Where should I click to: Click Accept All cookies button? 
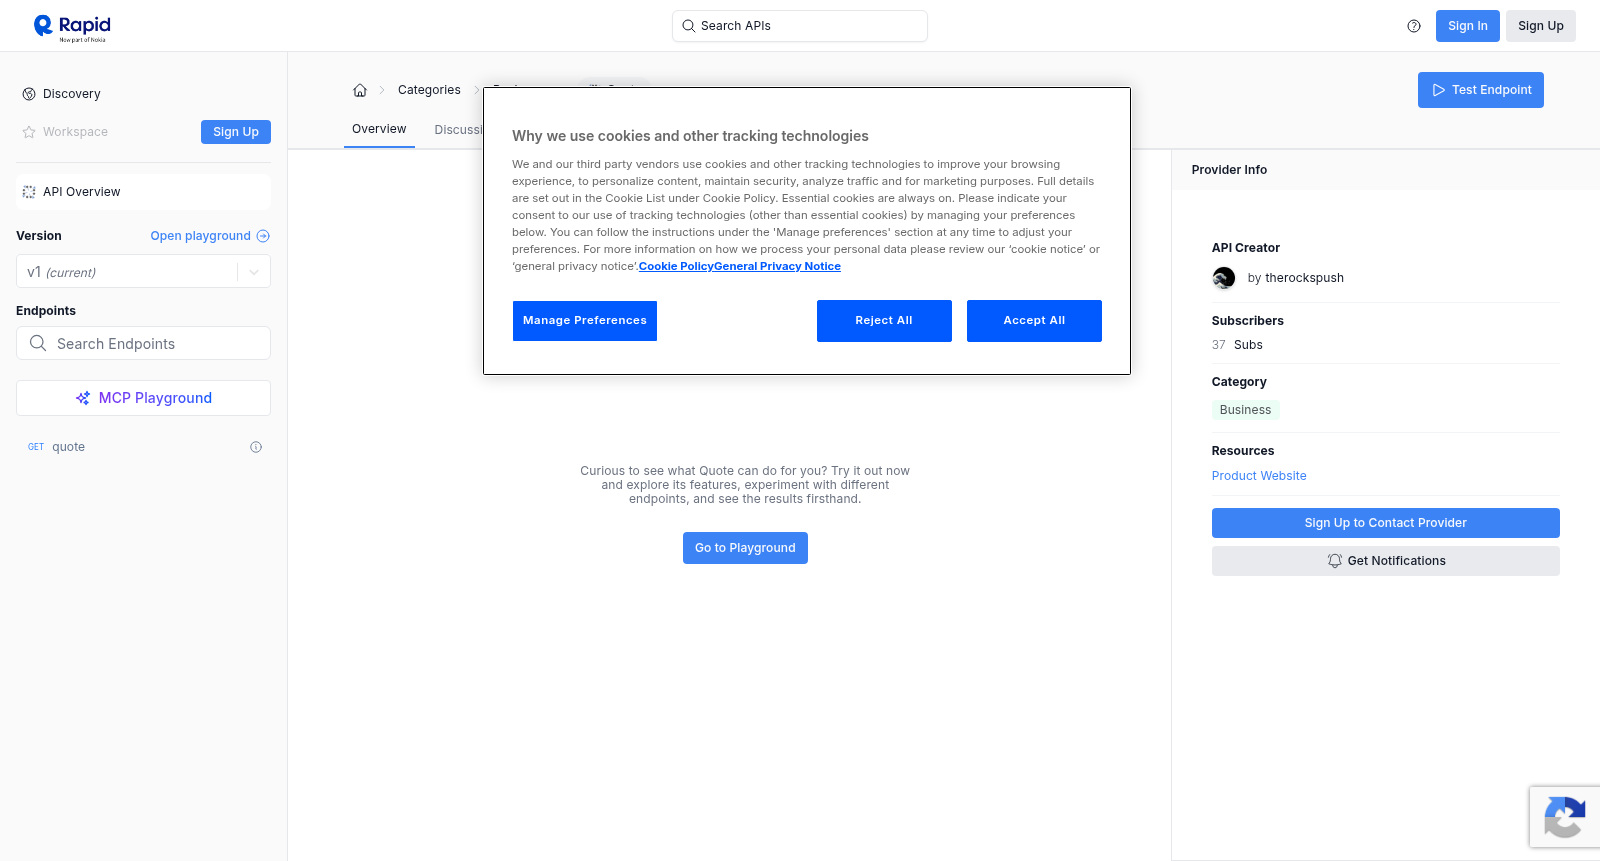pos(1034,321)
